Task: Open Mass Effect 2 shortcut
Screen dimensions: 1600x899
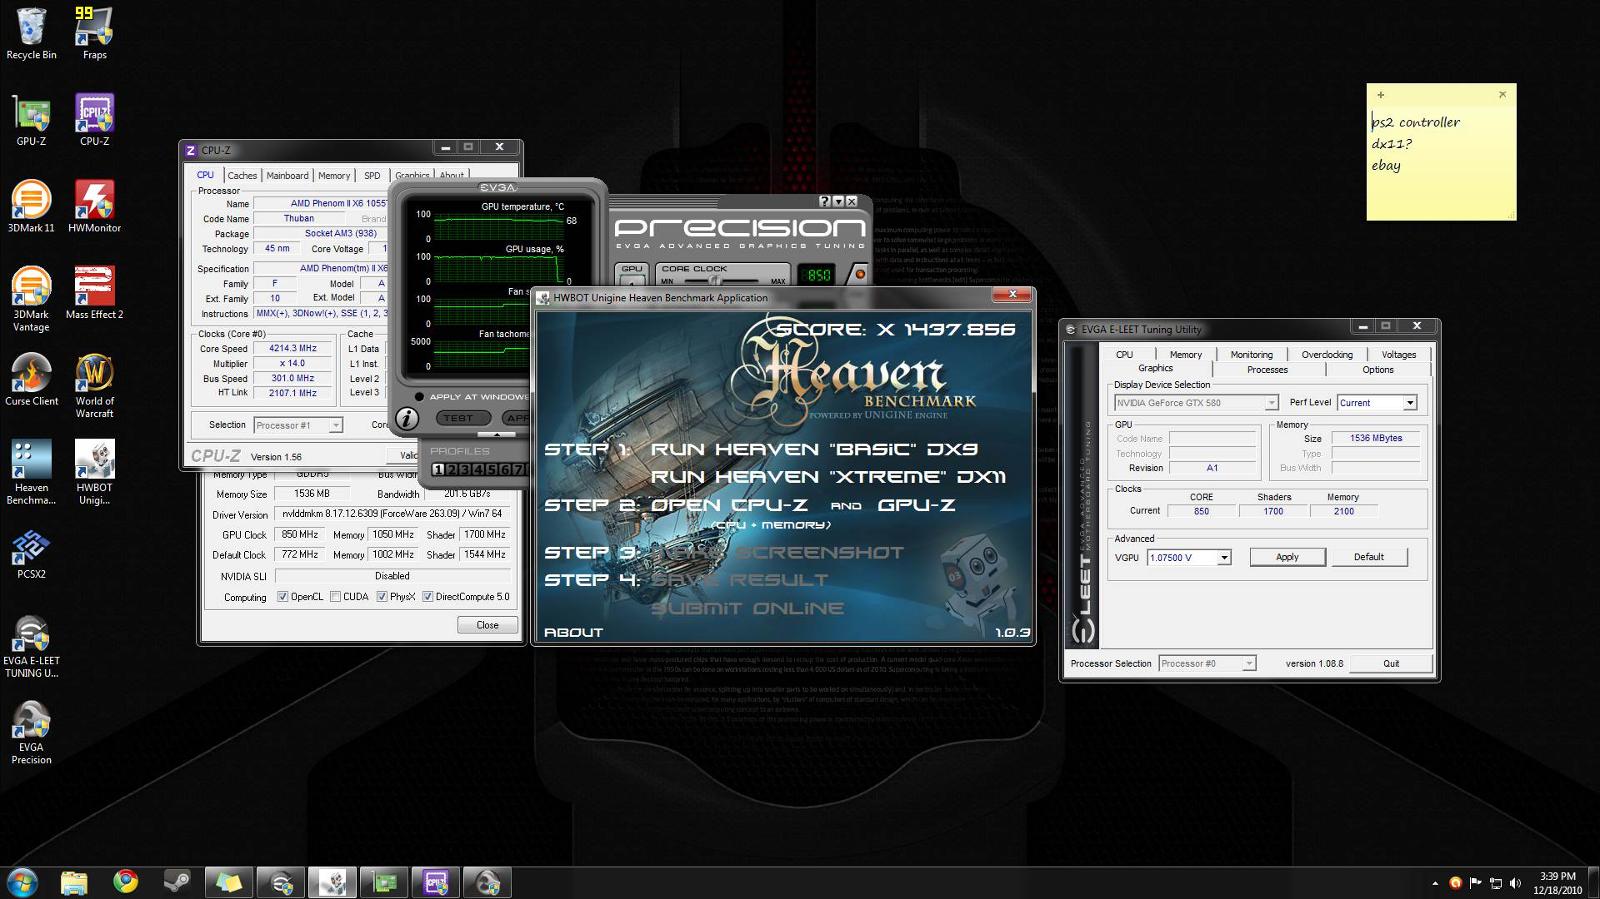Action: pos(94,293)
